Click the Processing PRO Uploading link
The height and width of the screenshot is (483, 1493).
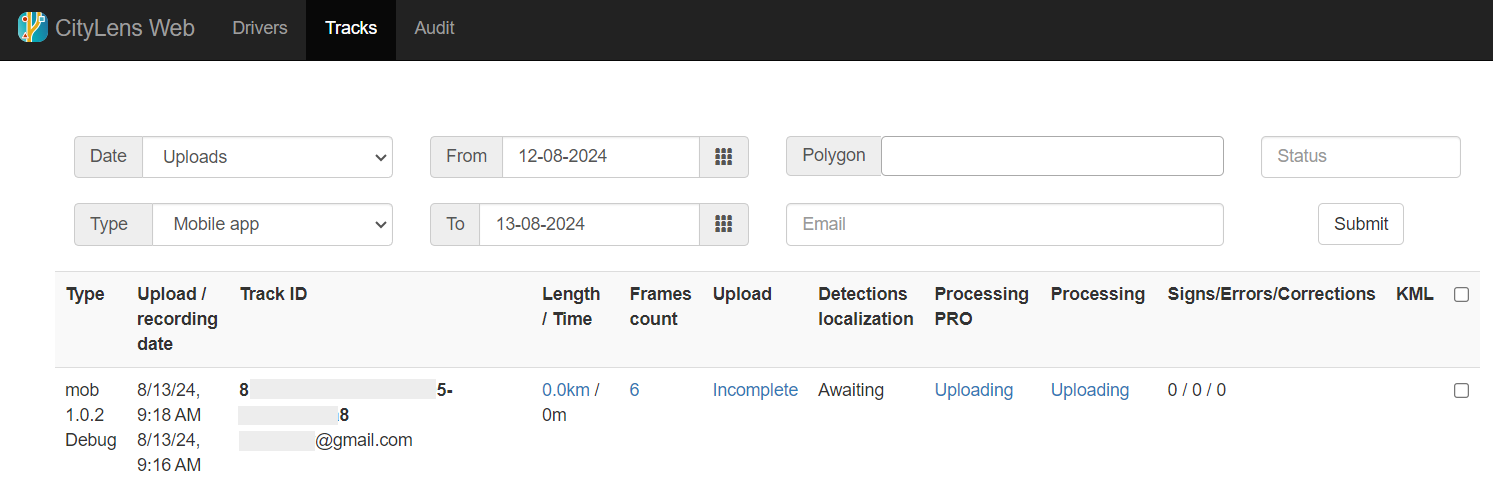click(x=973, y=390)
